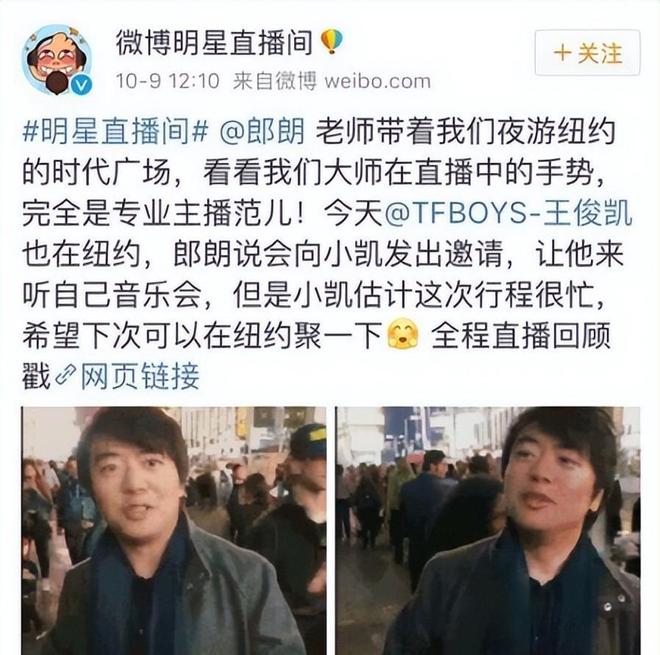Open the @TFBOYS-王俊凯 mention
Viewport: 660px width, 655px height.
coord(508,213)
